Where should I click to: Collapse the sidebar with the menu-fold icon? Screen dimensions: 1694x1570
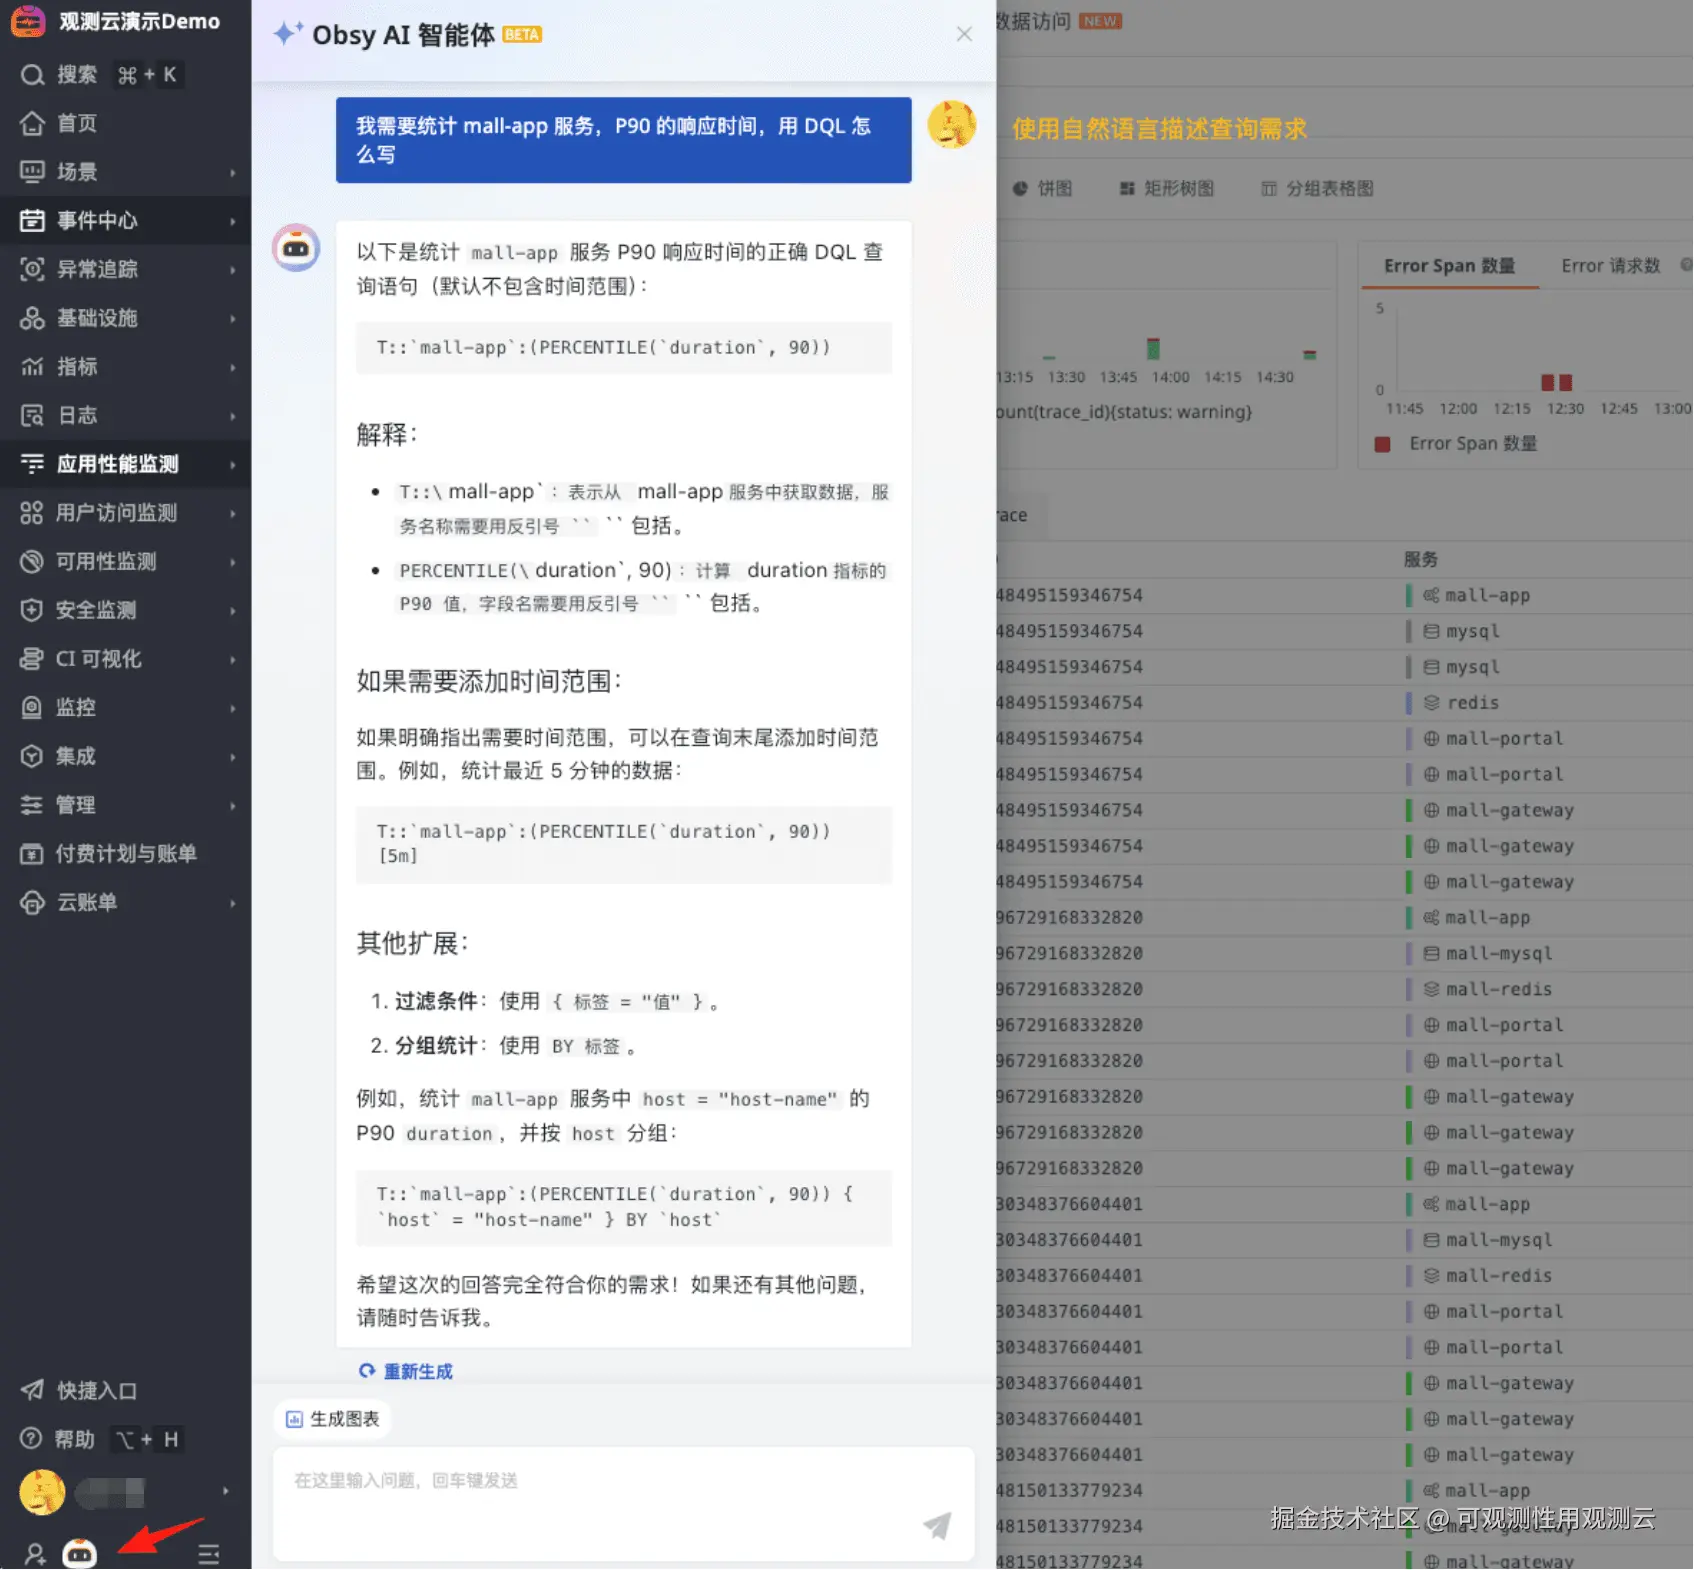pos(209,1554)
